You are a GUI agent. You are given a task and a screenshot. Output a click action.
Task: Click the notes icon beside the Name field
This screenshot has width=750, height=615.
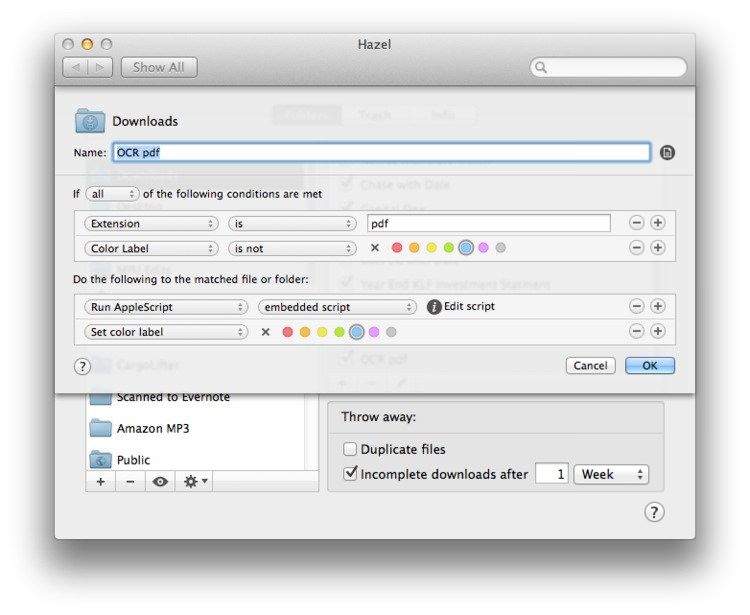[x=668, y=153]
